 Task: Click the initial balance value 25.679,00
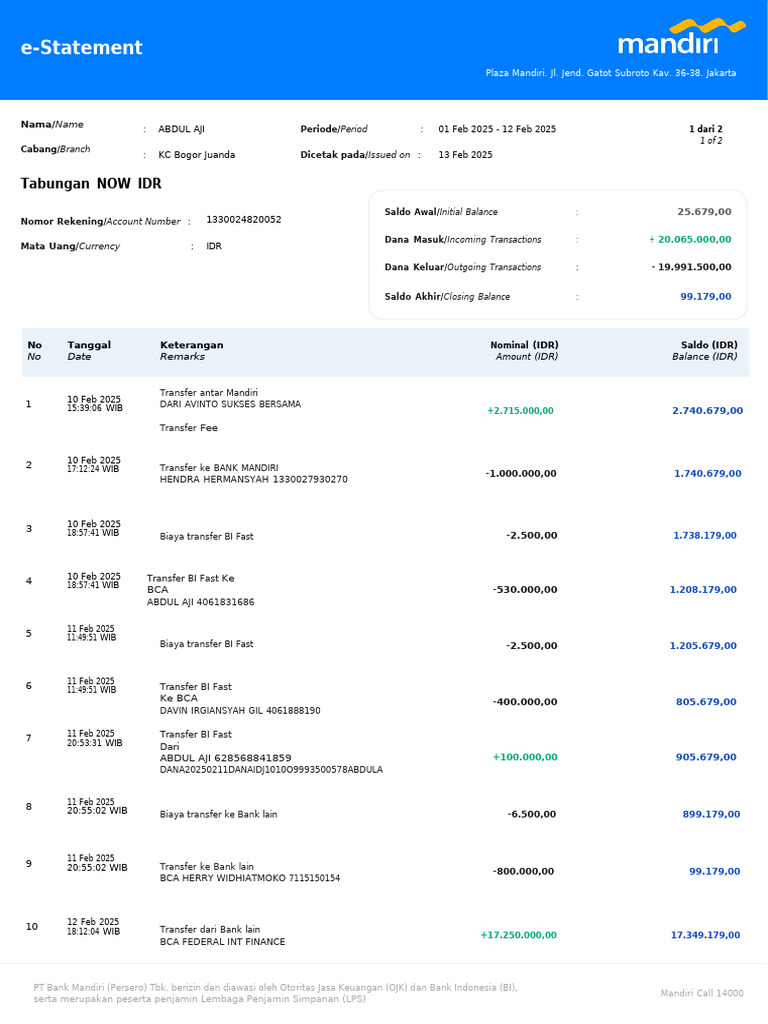click(704, 212)
